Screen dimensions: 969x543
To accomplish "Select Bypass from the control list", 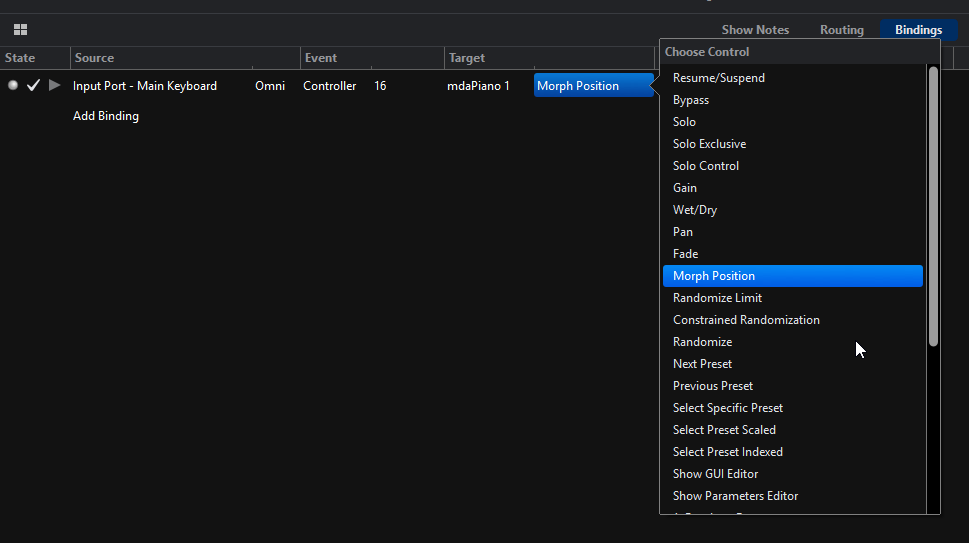I will pos(793,100).
